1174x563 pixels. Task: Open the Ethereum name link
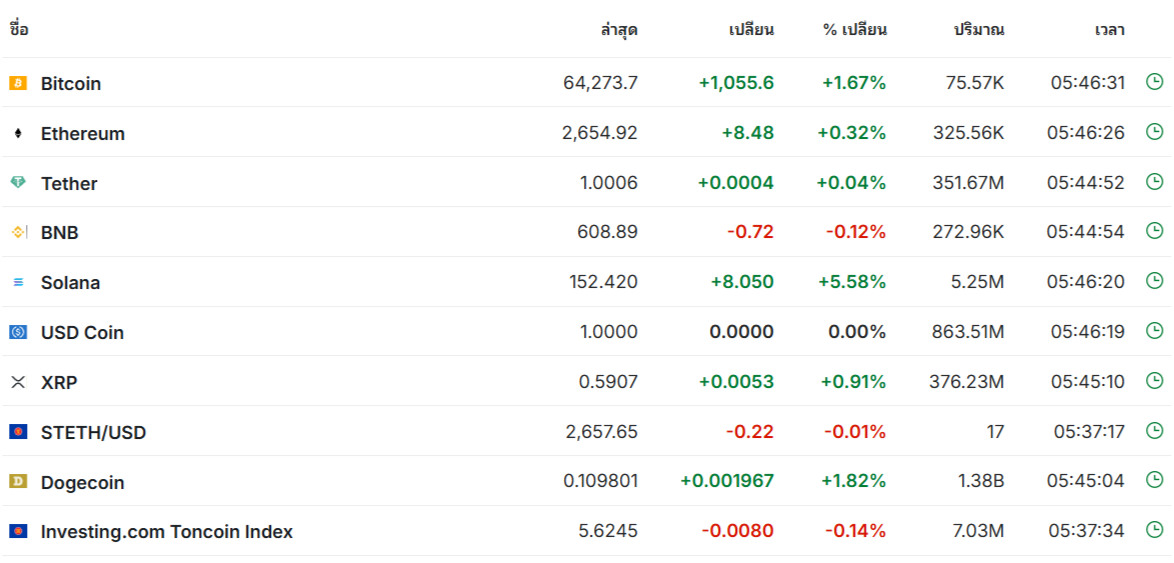(83, 133)
